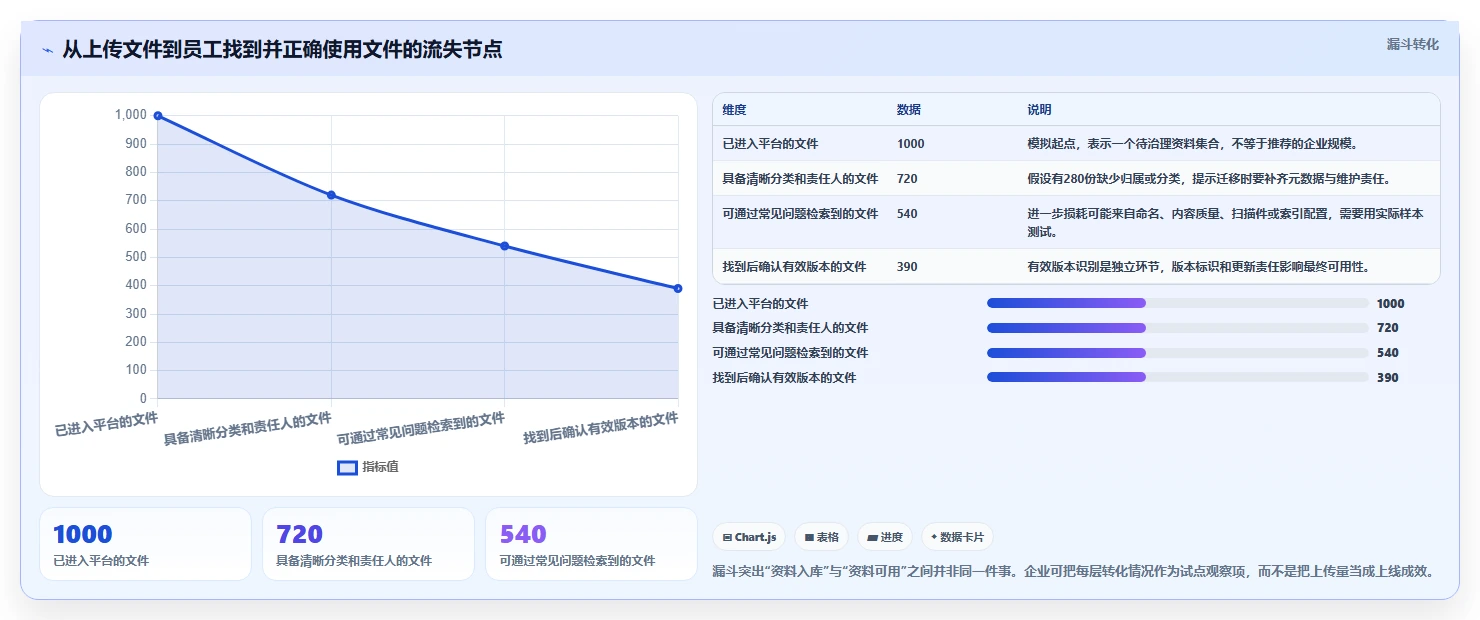Click the 表格 chip
Viewport: 1480px width, 620px height.
(821, 537)
